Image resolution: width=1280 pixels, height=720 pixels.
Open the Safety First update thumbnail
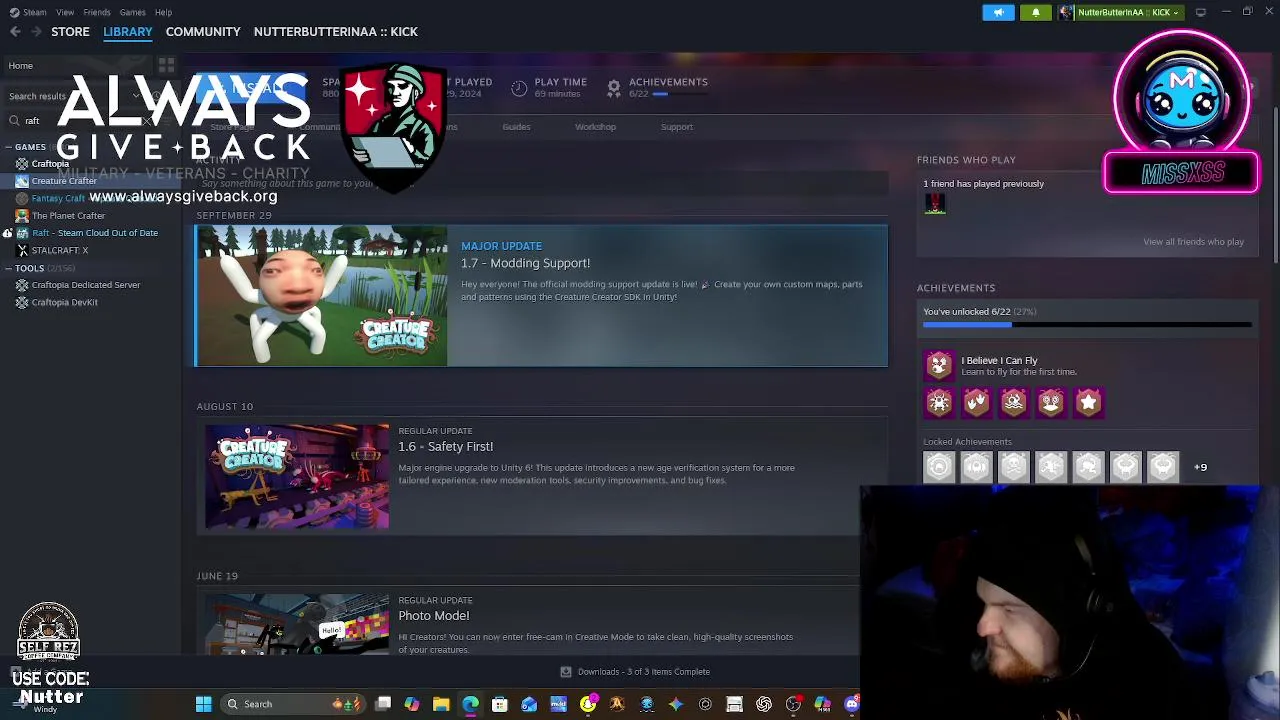(x=297, y=476)
